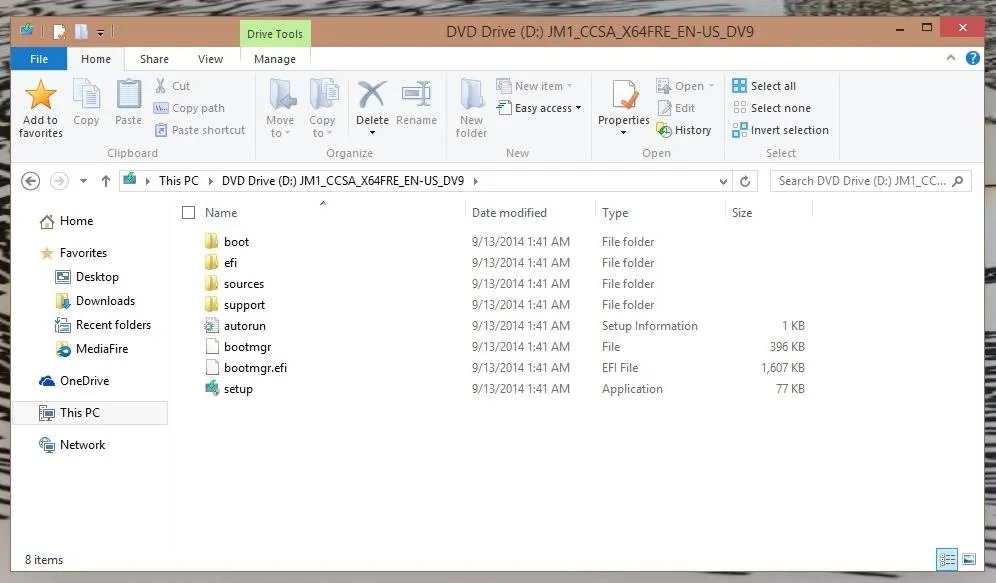Click quick access Properties icon in title bar
996x583 pixels.
point(59,31)
